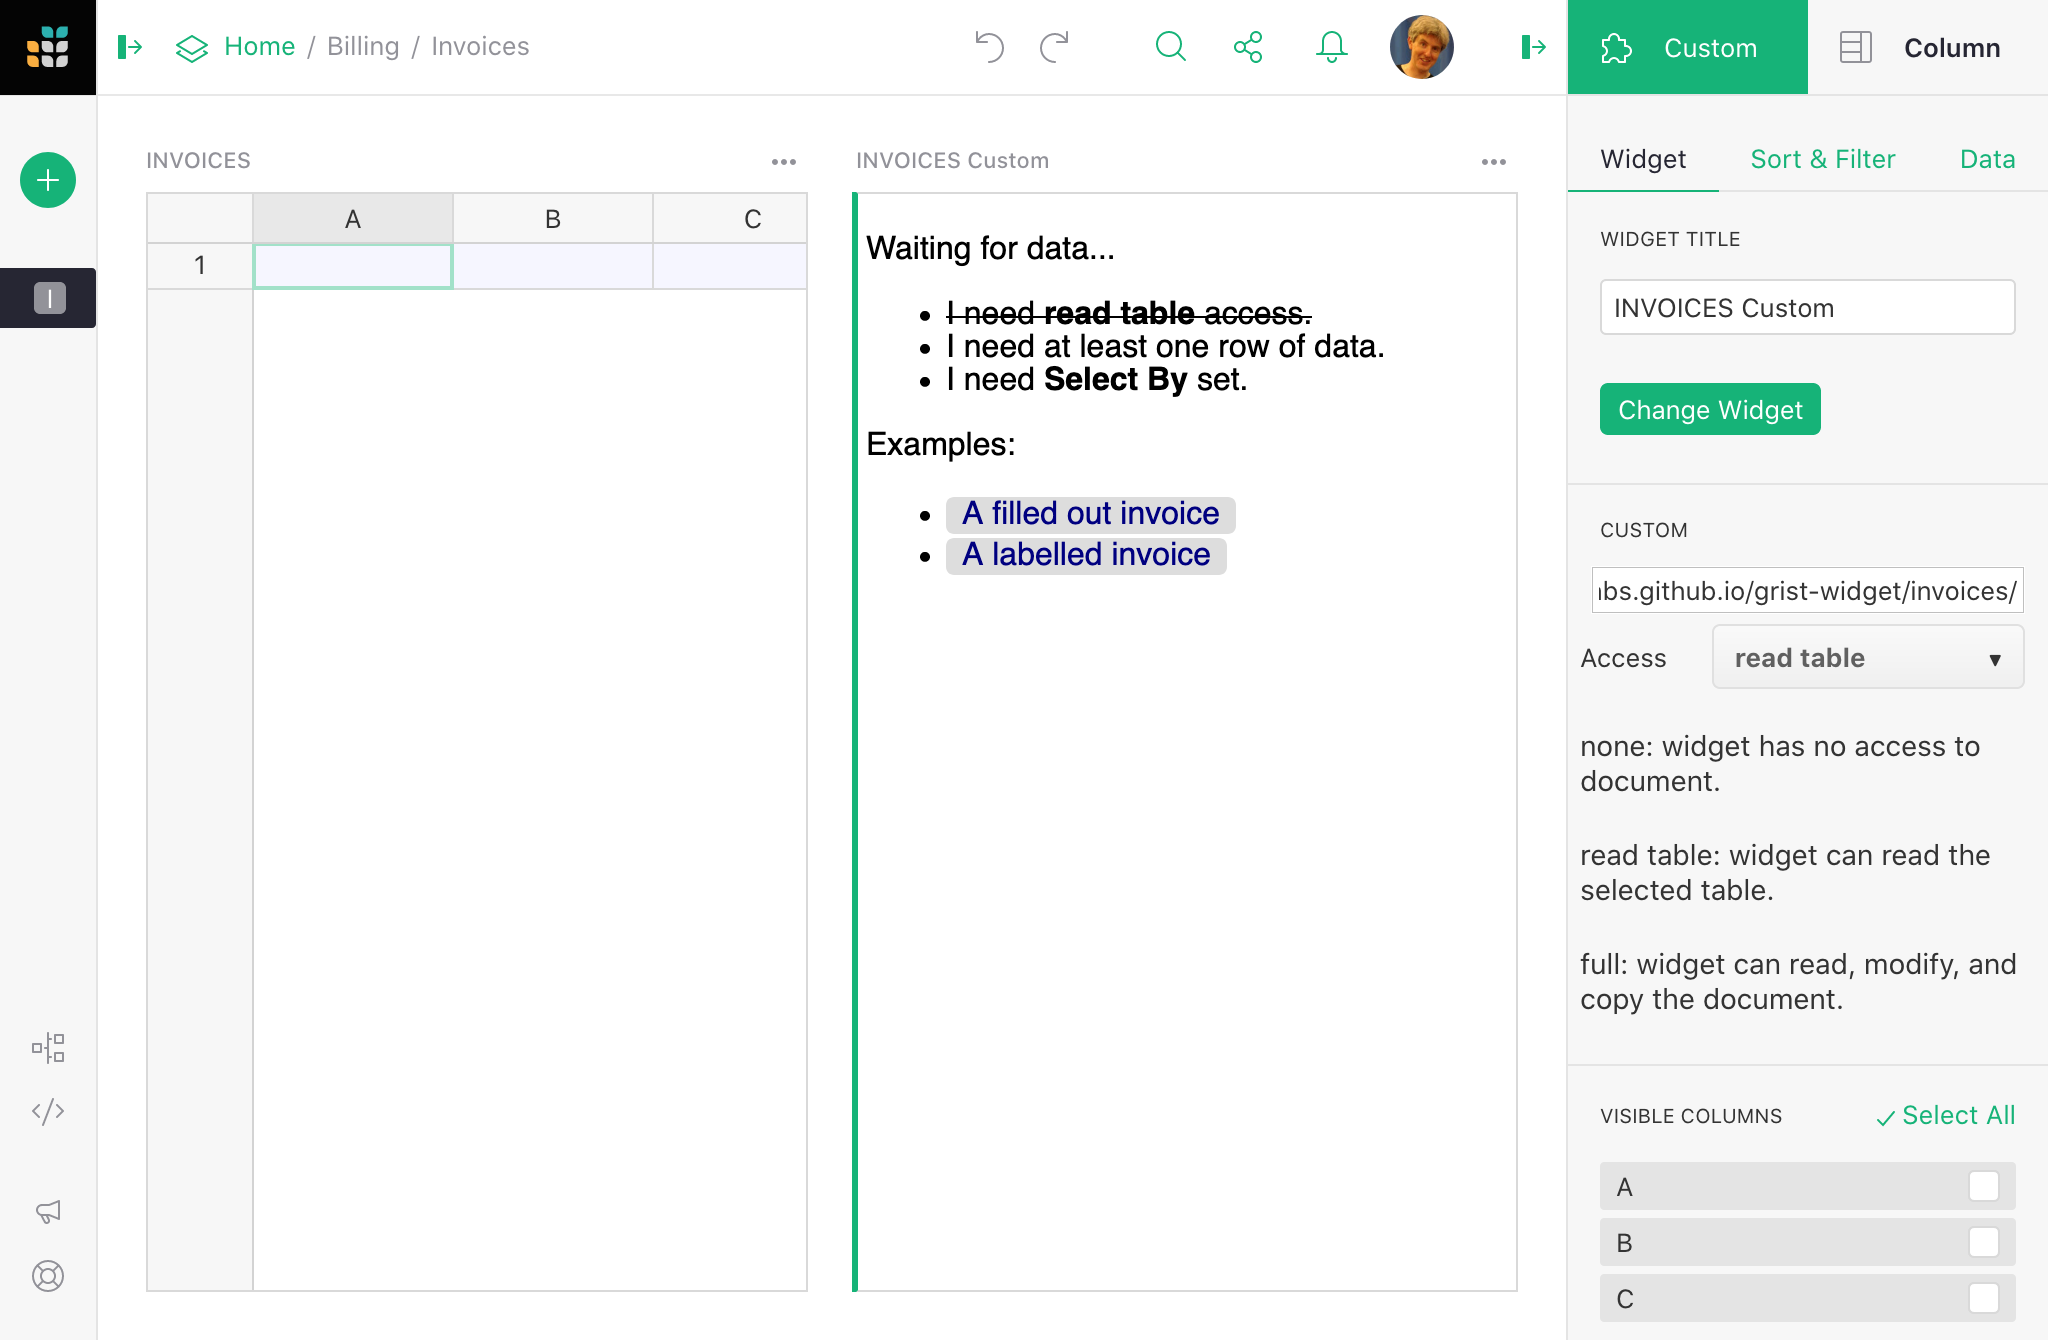Click the Widget Title input field
This screenshot has width=2048, height=1340.
click(x=1807, y=307)
